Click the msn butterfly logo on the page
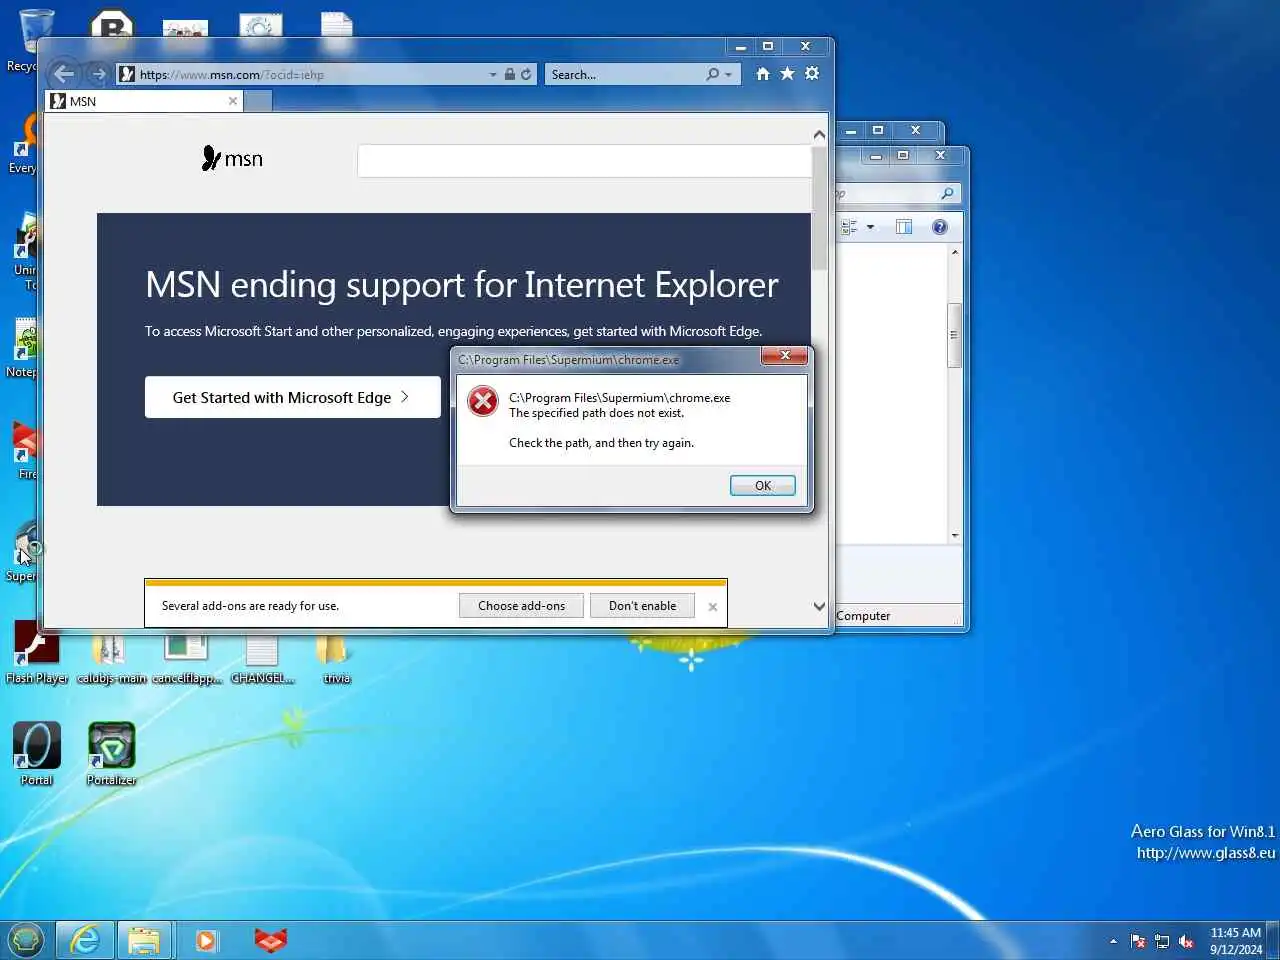 click(232, 159)
